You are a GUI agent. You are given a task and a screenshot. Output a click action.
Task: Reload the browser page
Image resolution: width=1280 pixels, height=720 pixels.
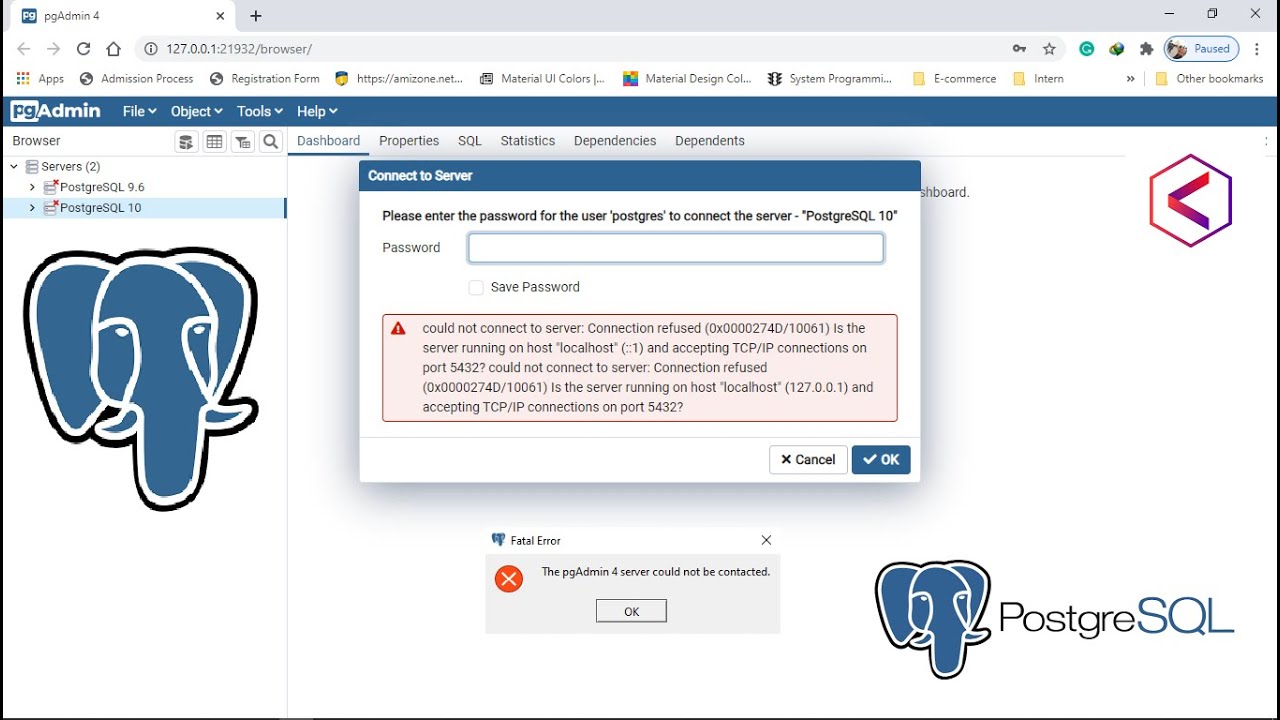tap(84, 48)
